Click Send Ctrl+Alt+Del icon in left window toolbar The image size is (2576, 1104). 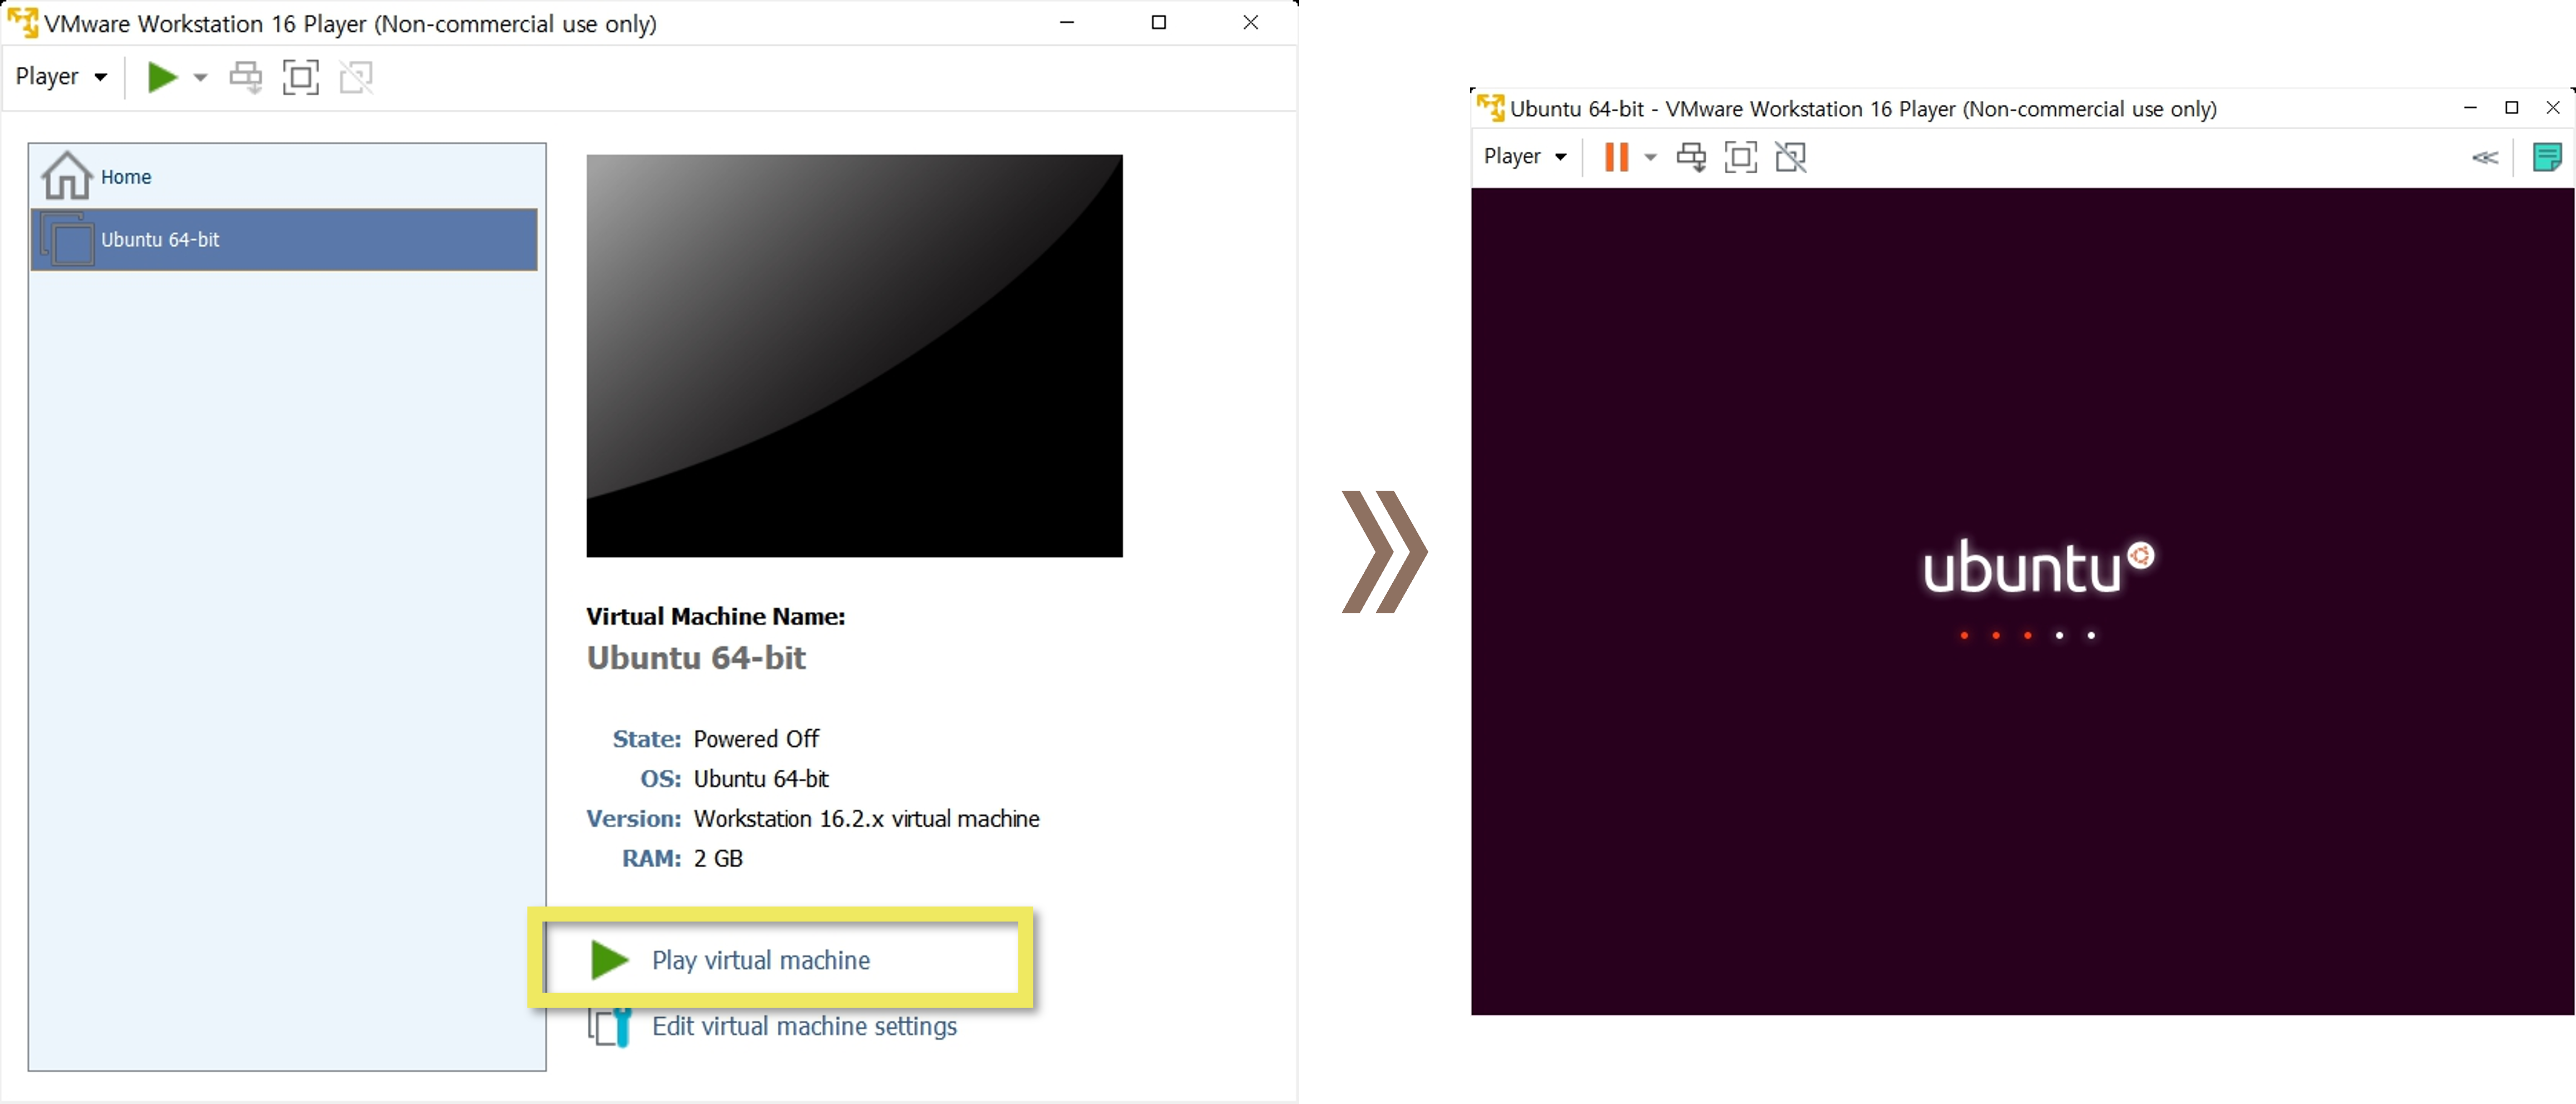tap(246, 77)
